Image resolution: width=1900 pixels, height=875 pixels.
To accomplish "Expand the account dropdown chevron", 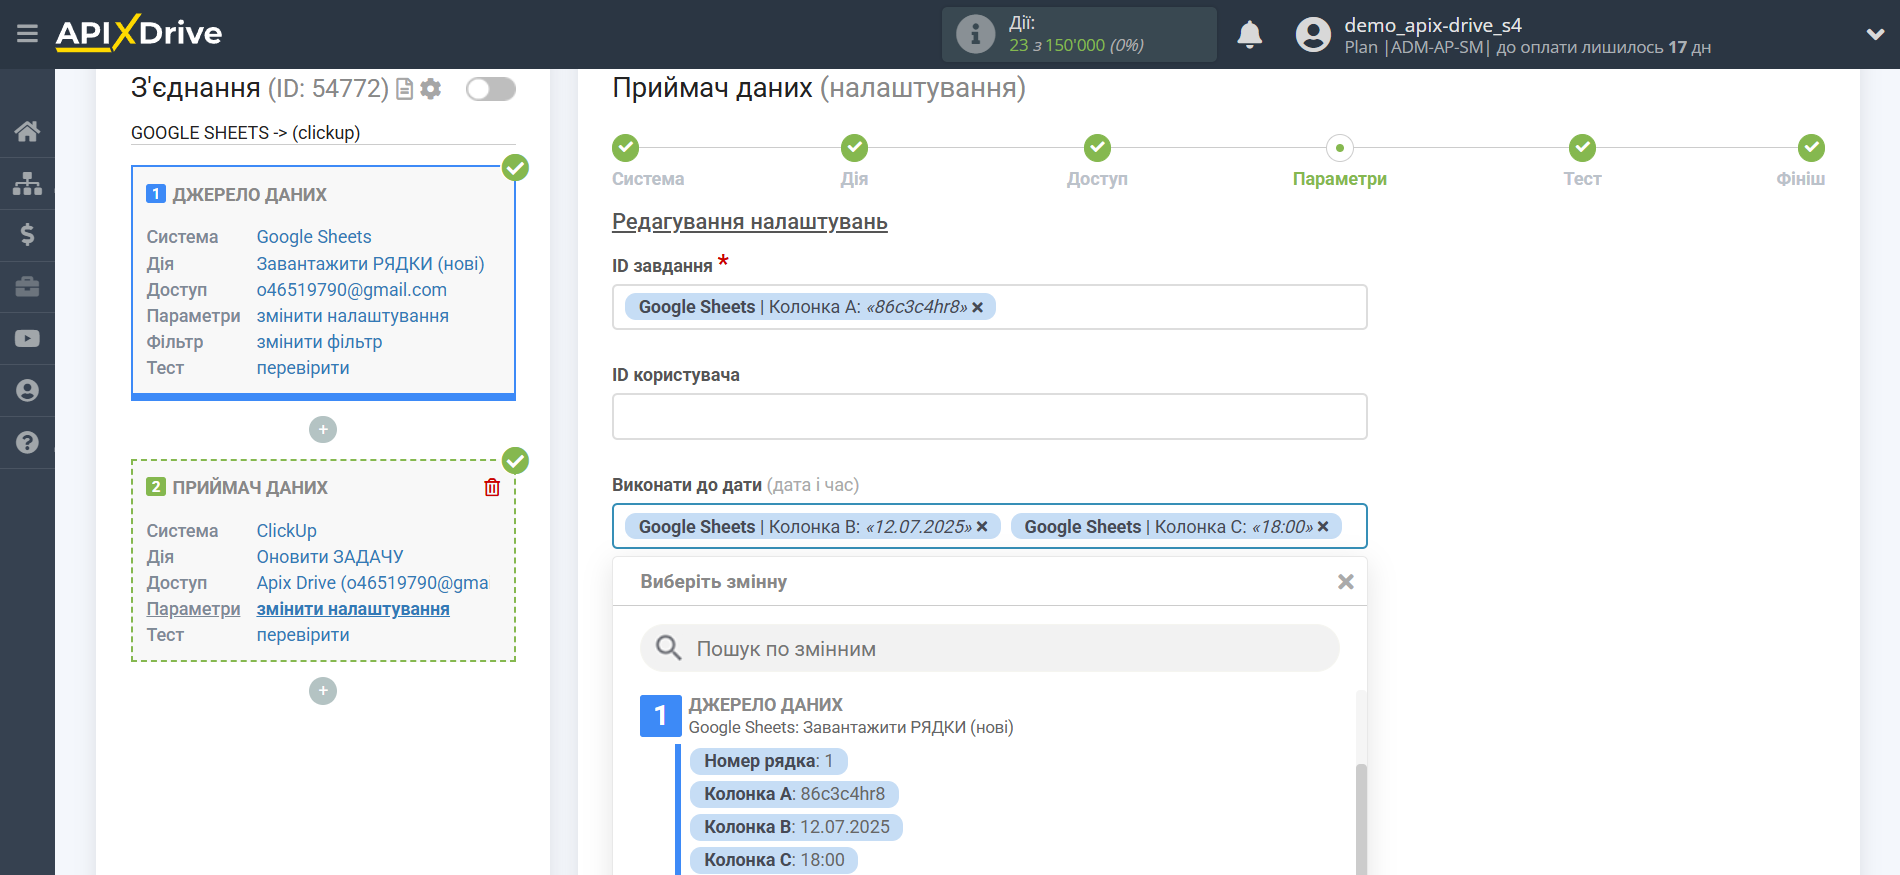I will tap(1875, 34).
